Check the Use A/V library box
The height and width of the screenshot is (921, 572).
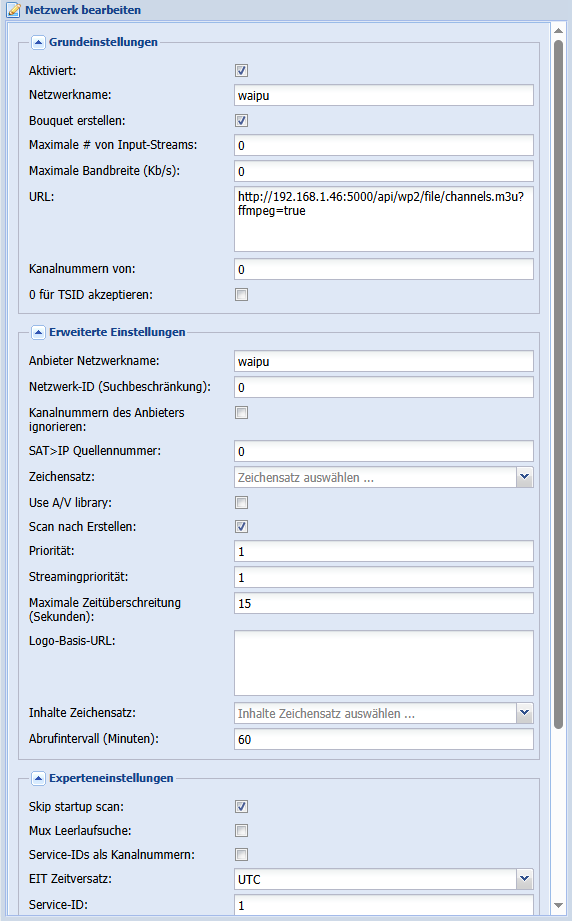click(241, 502)
